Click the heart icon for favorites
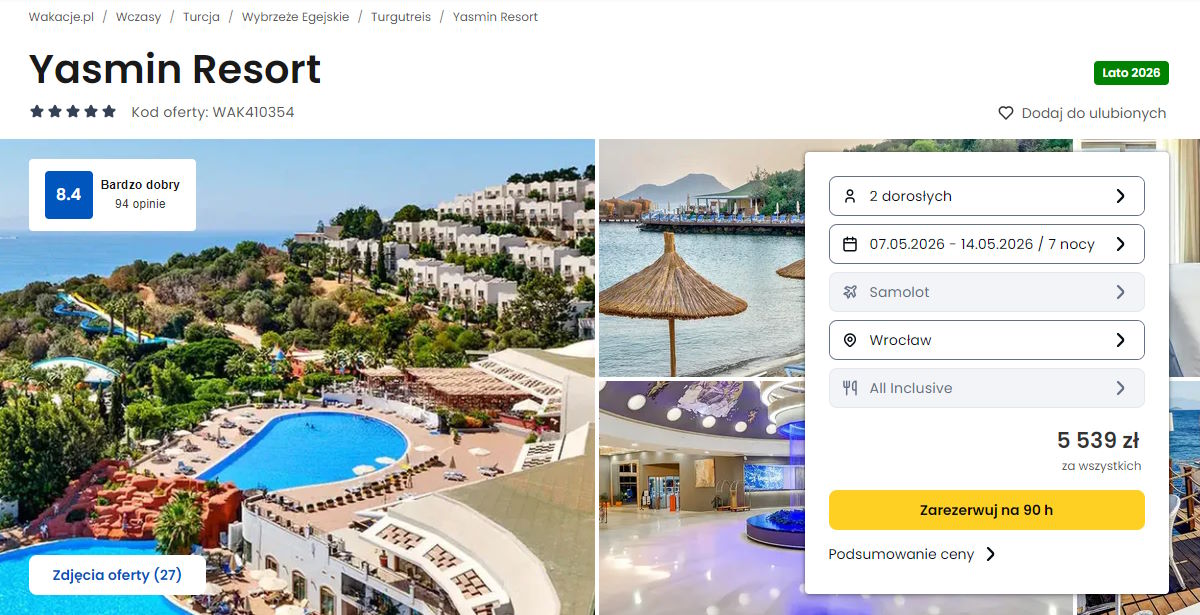Image resolution: width=1200 pixels, height=615 pixels. coord(1006,113)
